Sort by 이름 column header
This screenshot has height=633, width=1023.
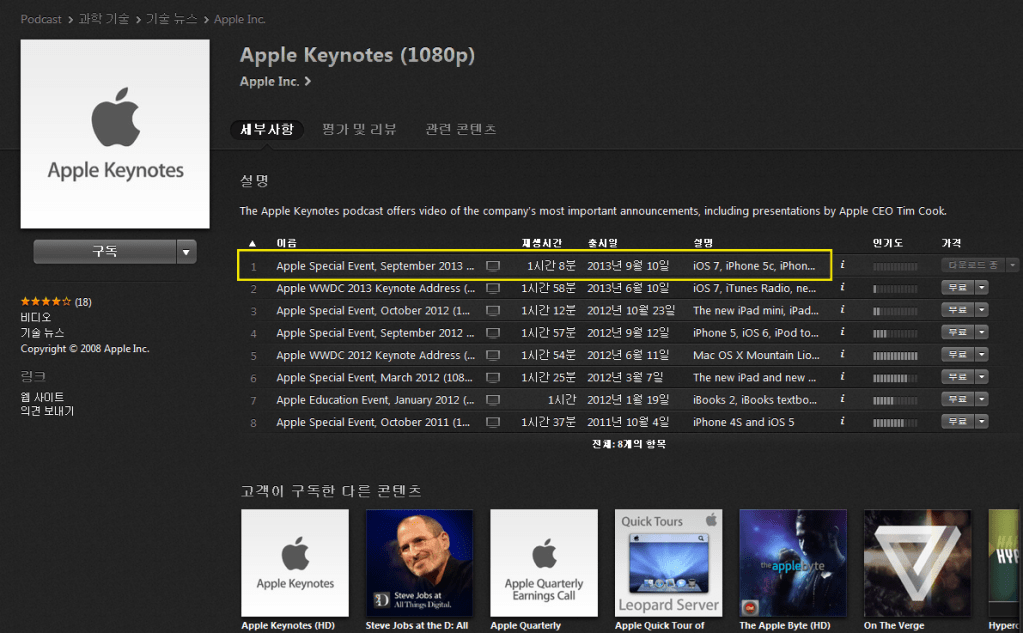tap(286, 243)
